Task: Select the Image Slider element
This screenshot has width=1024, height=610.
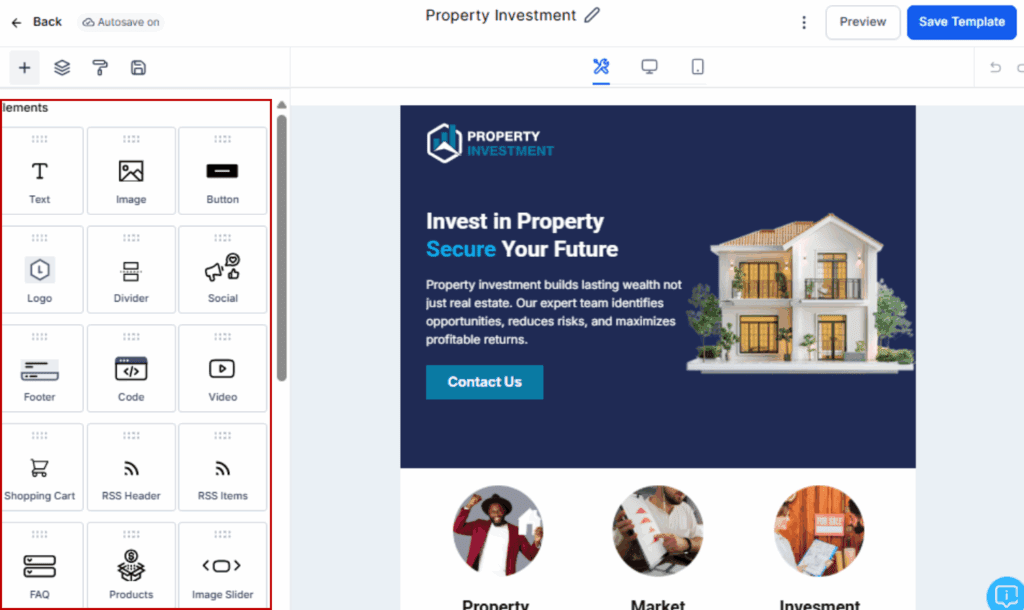Action: (x=223, y=566)
